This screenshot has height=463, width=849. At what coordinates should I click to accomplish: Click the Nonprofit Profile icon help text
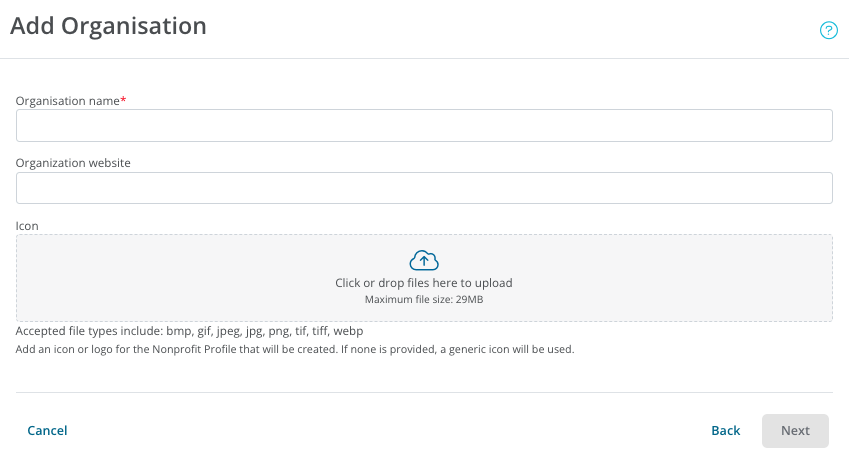click(295, 349)
